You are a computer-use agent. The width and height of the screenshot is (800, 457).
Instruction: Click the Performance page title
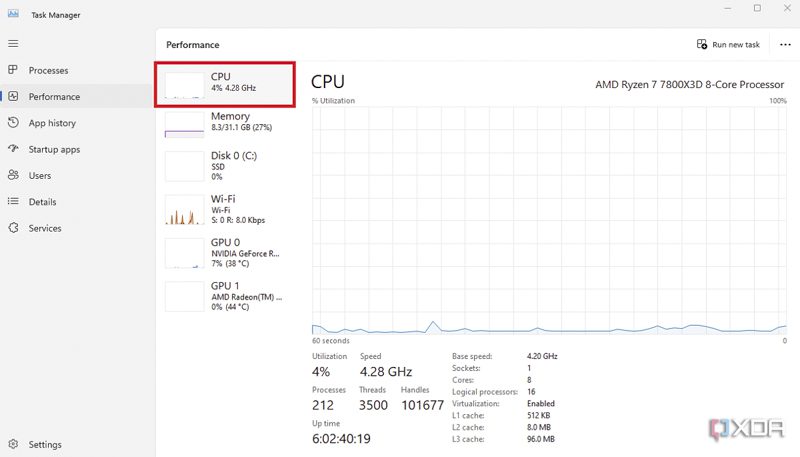point(192,45)
